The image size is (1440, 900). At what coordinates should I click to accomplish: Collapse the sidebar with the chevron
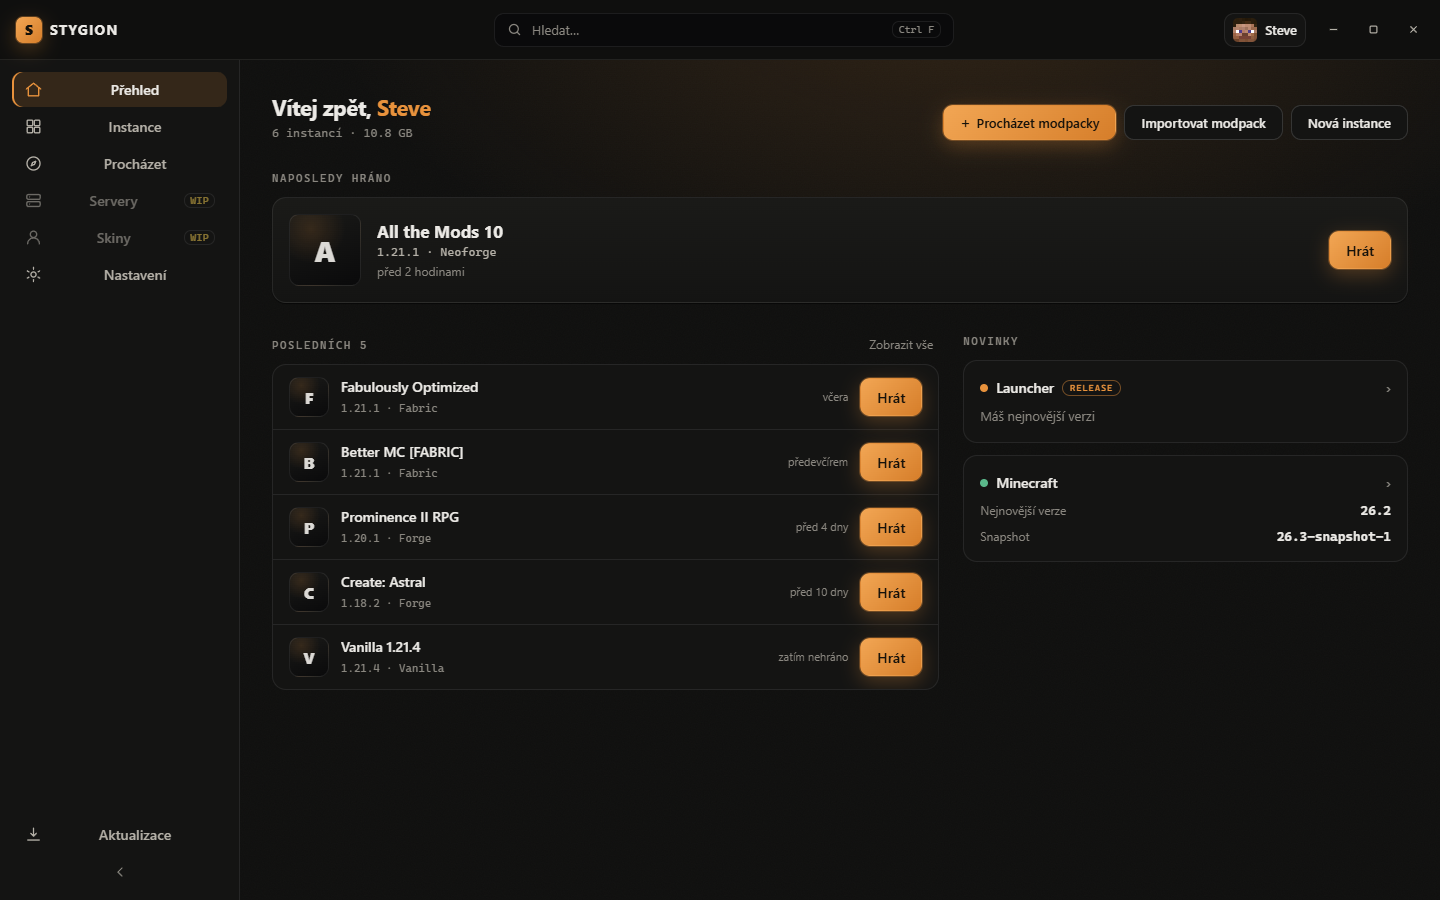click(120, 872)
